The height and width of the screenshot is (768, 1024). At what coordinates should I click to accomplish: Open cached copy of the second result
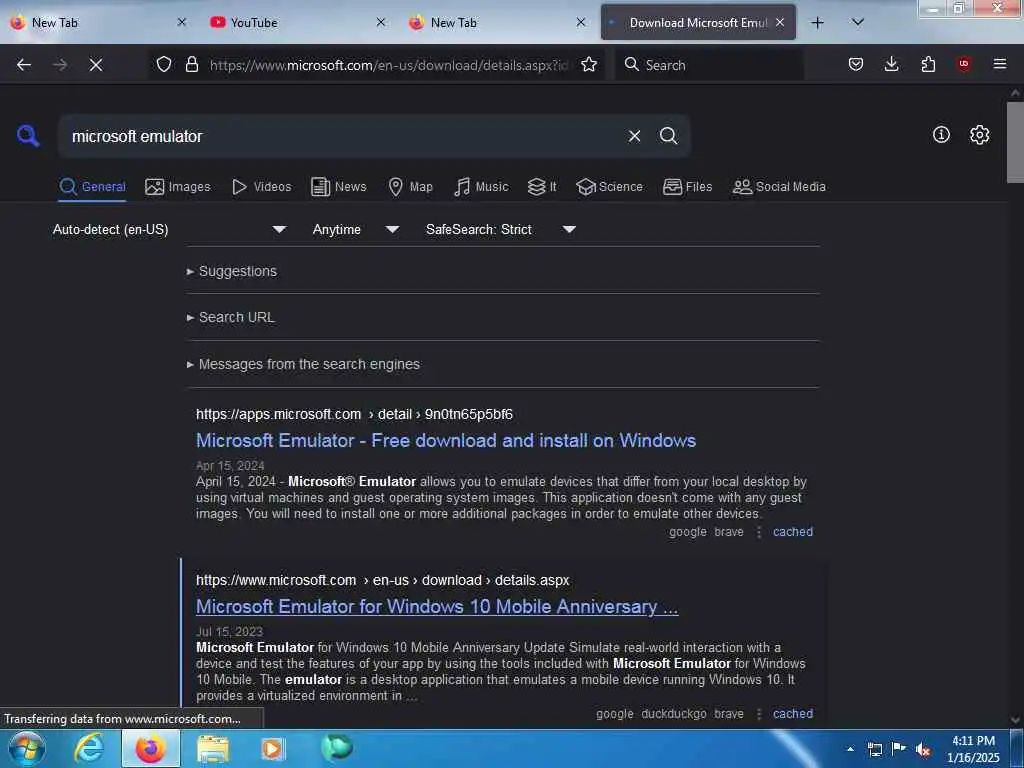pyautogui.click(x=793, y=714)
